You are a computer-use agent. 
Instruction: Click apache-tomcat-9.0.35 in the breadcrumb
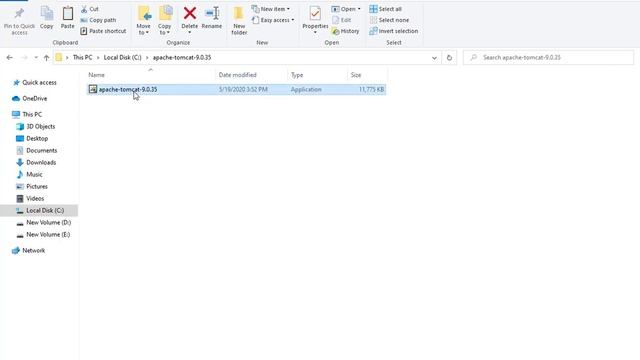[x=182, y=58]
